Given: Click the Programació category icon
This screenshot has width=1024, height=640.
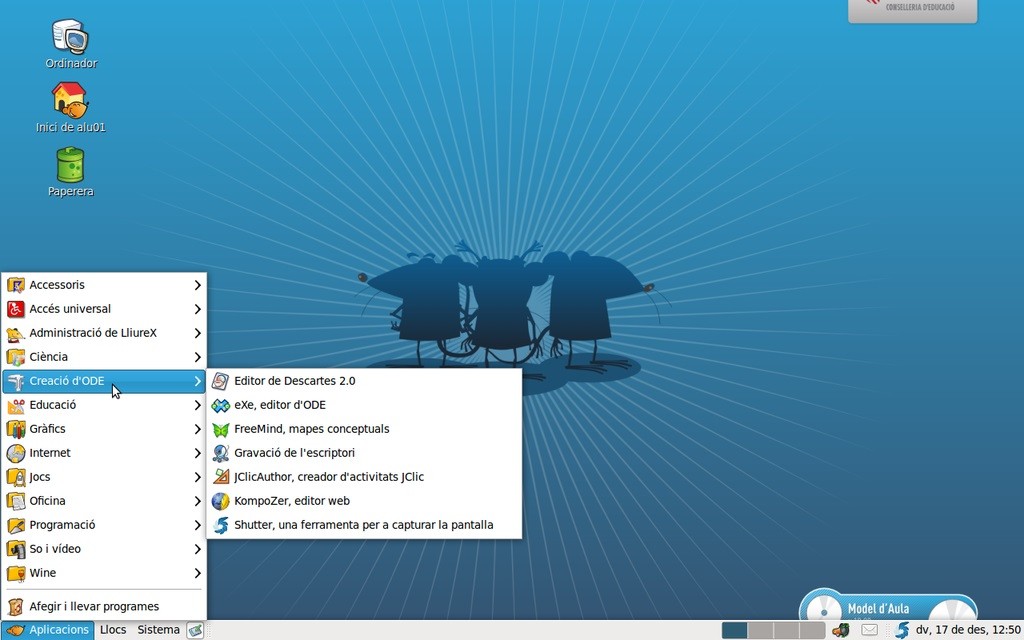Looking at the screenshot, I should [x=16, y=525].
